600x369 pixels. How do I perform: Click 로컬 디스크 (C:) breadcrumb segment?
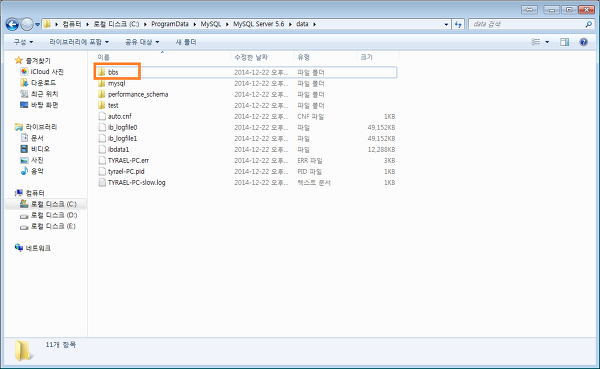coord(116,24)
